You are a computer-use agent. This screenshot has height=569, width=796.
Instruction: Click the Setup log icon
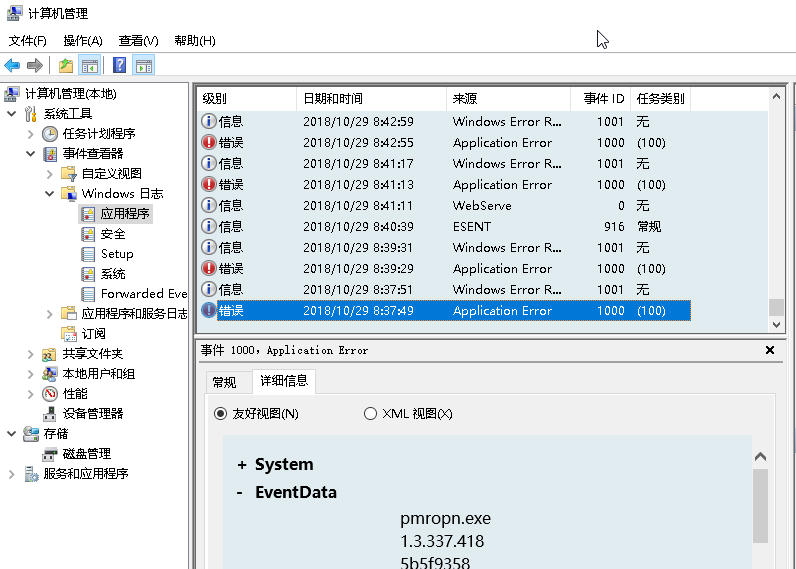coord(88,254)
